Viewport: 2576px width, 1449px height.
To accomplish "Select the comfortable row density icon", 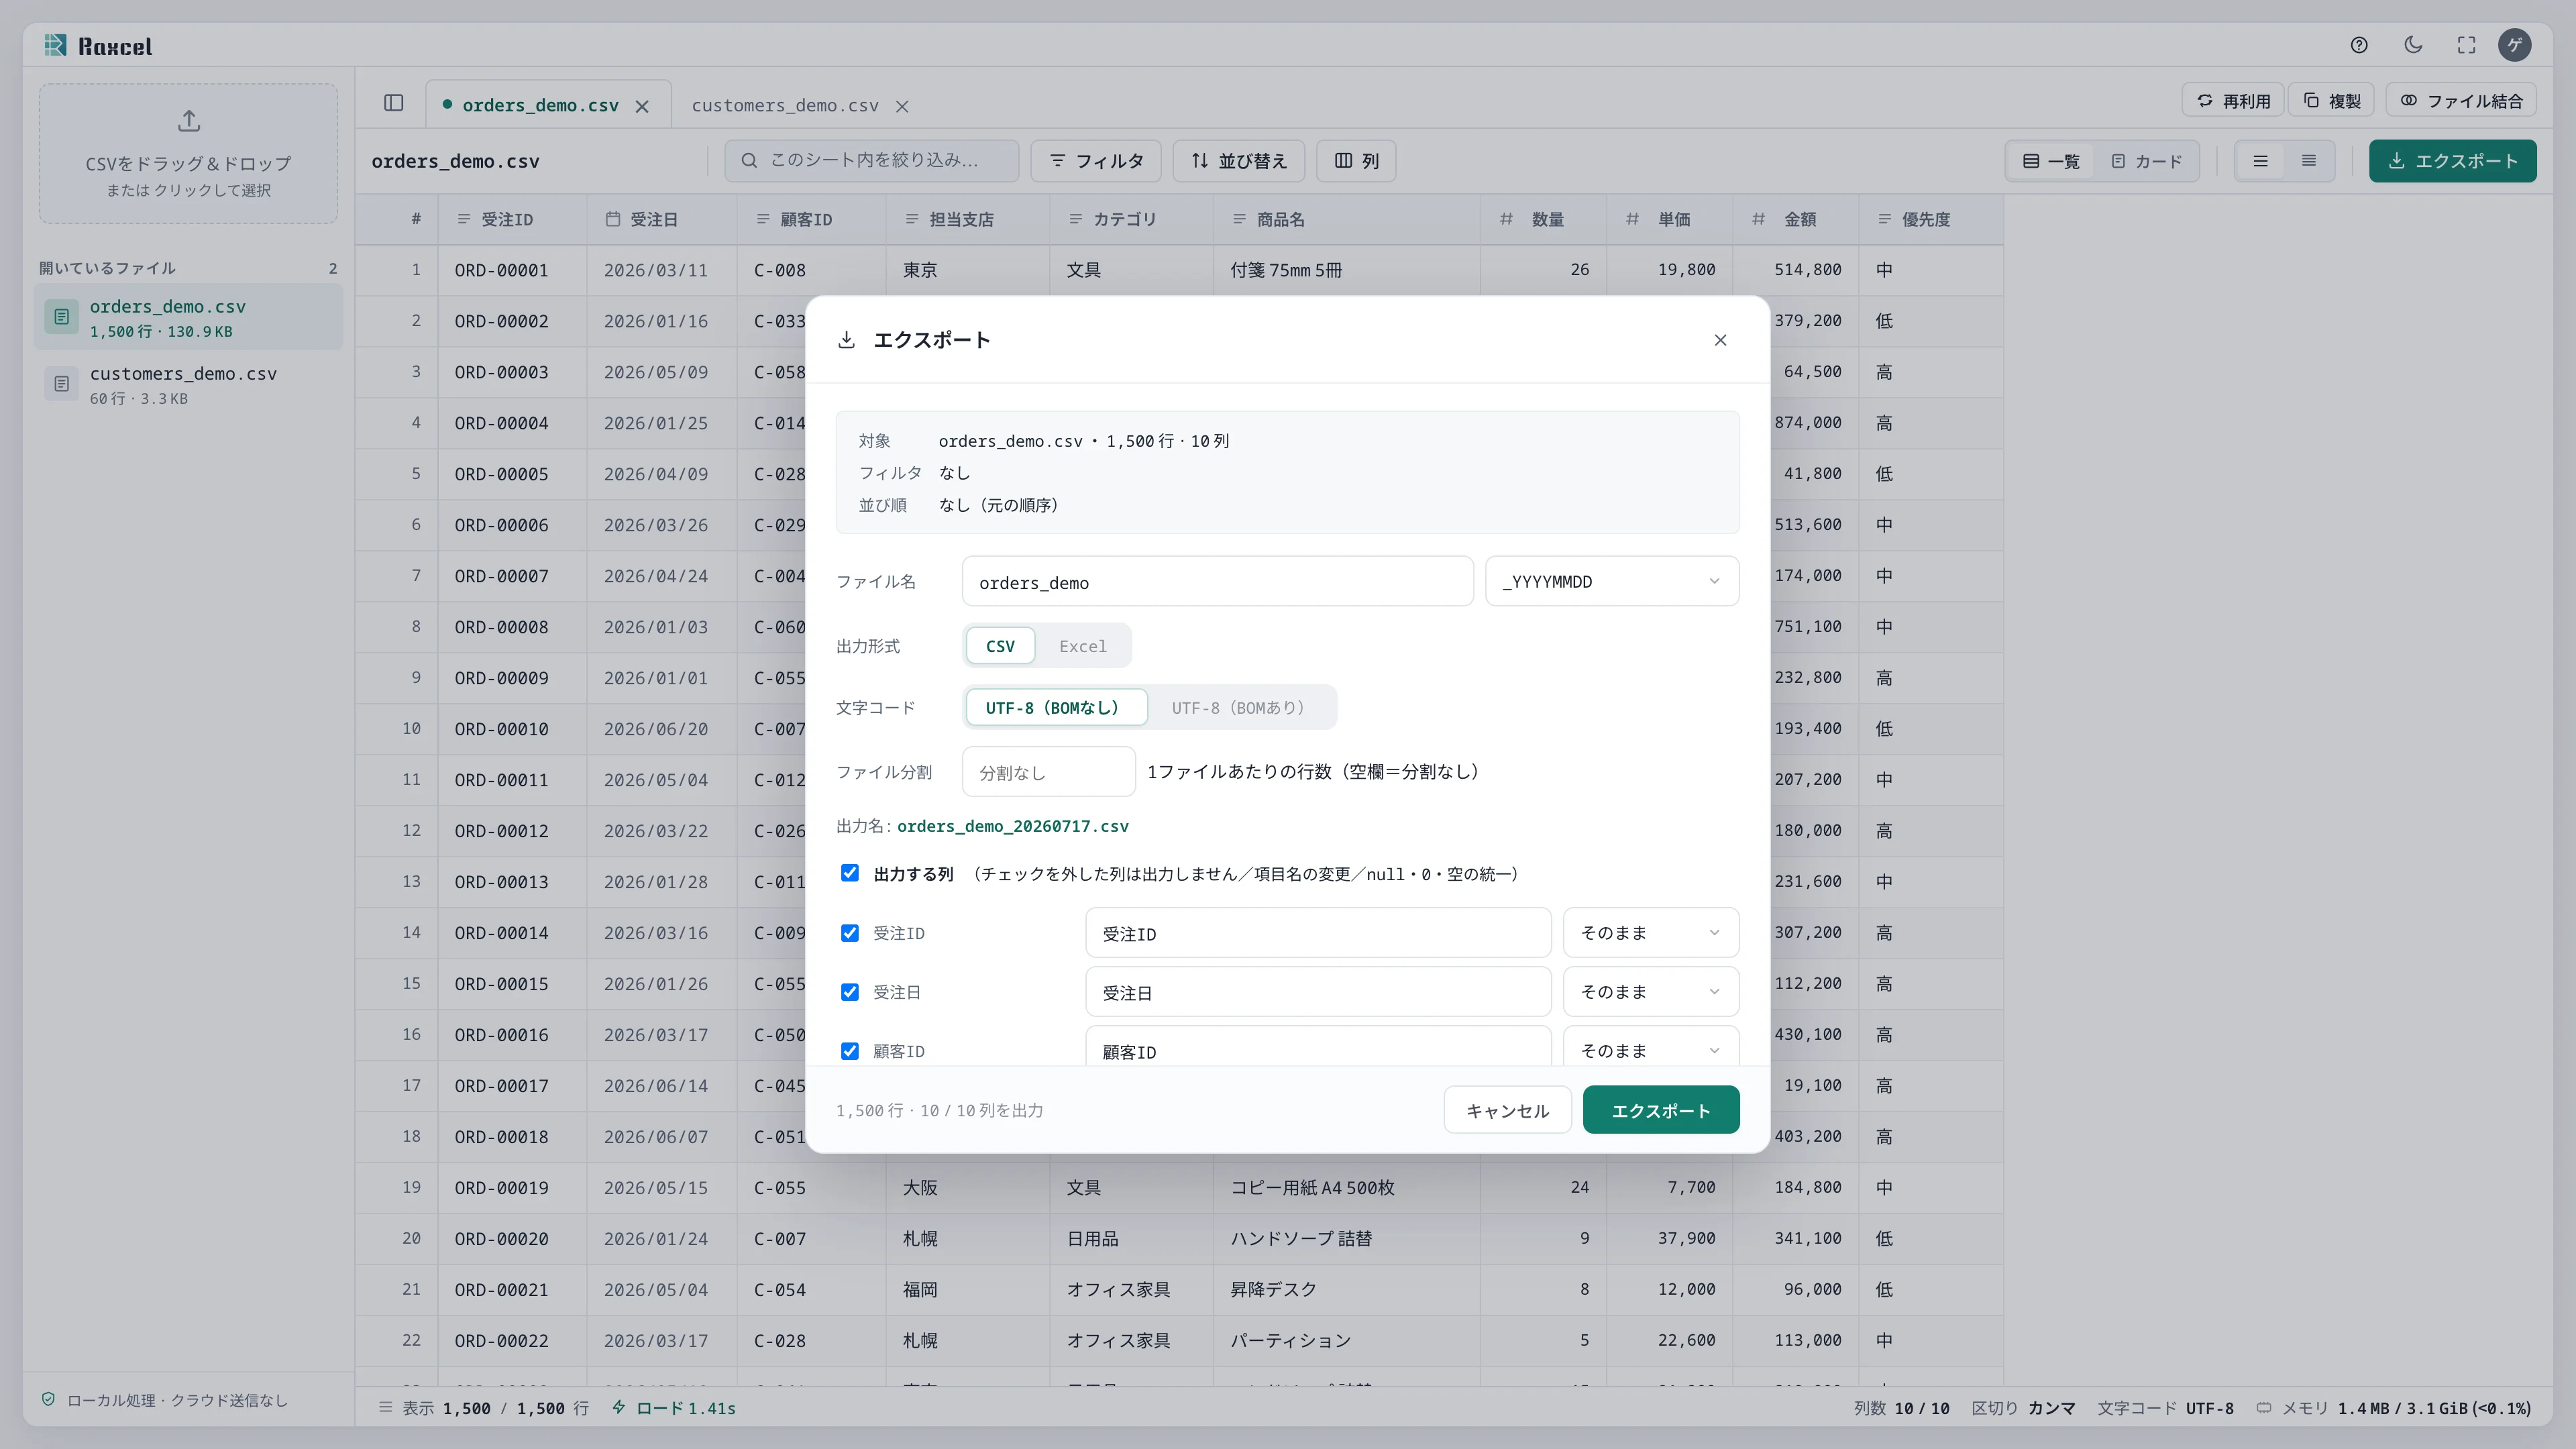I will [2260, 161].
